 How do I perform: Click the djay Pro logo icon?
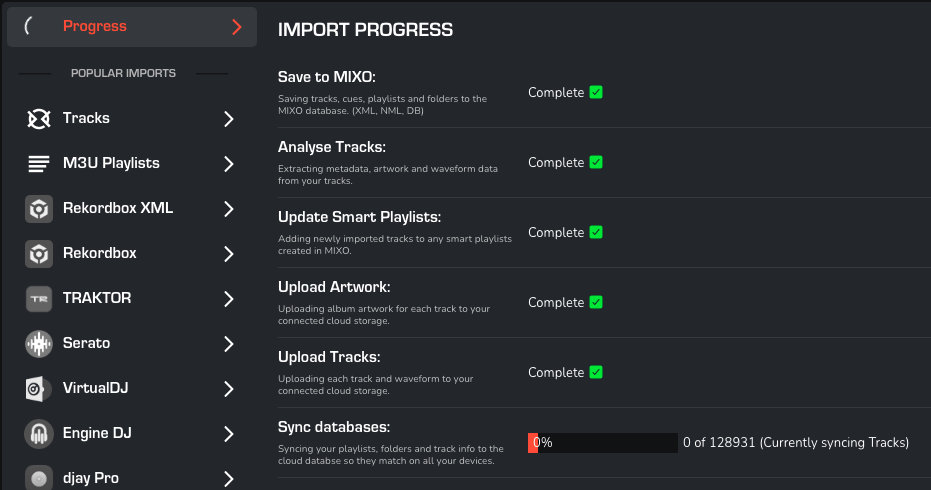point(39,478)
